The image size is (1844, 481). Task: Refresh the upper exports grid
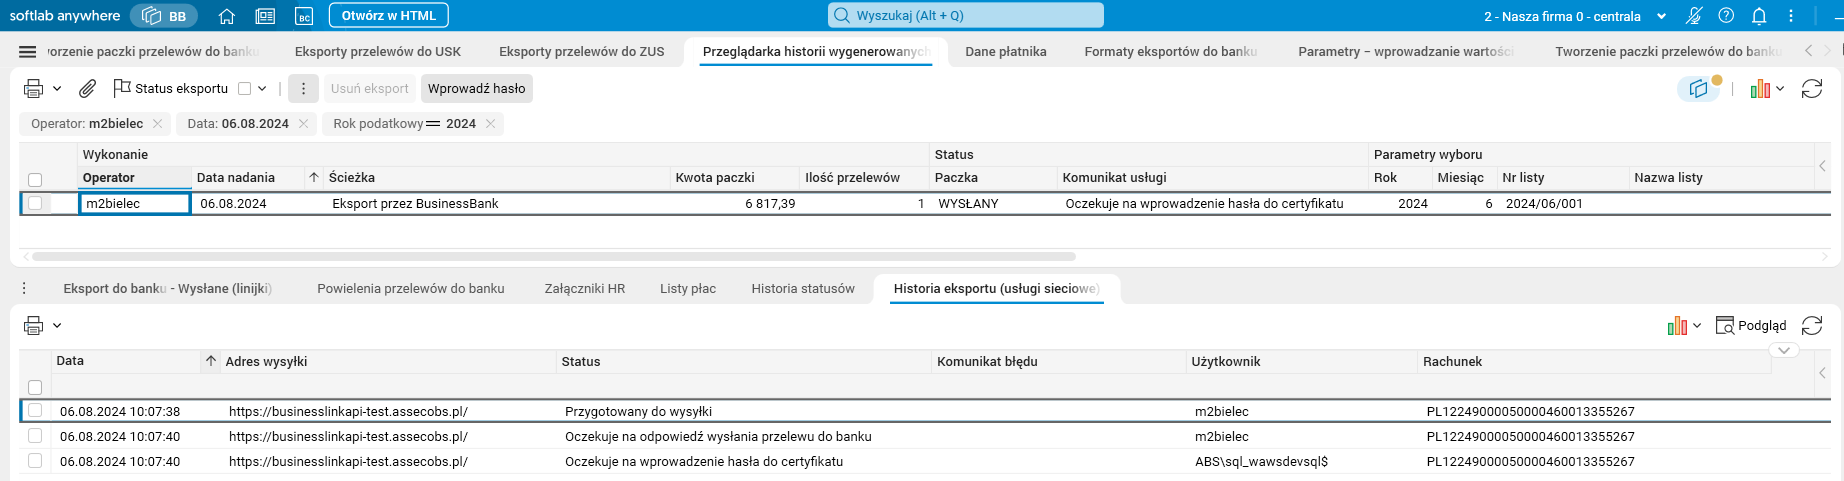(1811, 89)
